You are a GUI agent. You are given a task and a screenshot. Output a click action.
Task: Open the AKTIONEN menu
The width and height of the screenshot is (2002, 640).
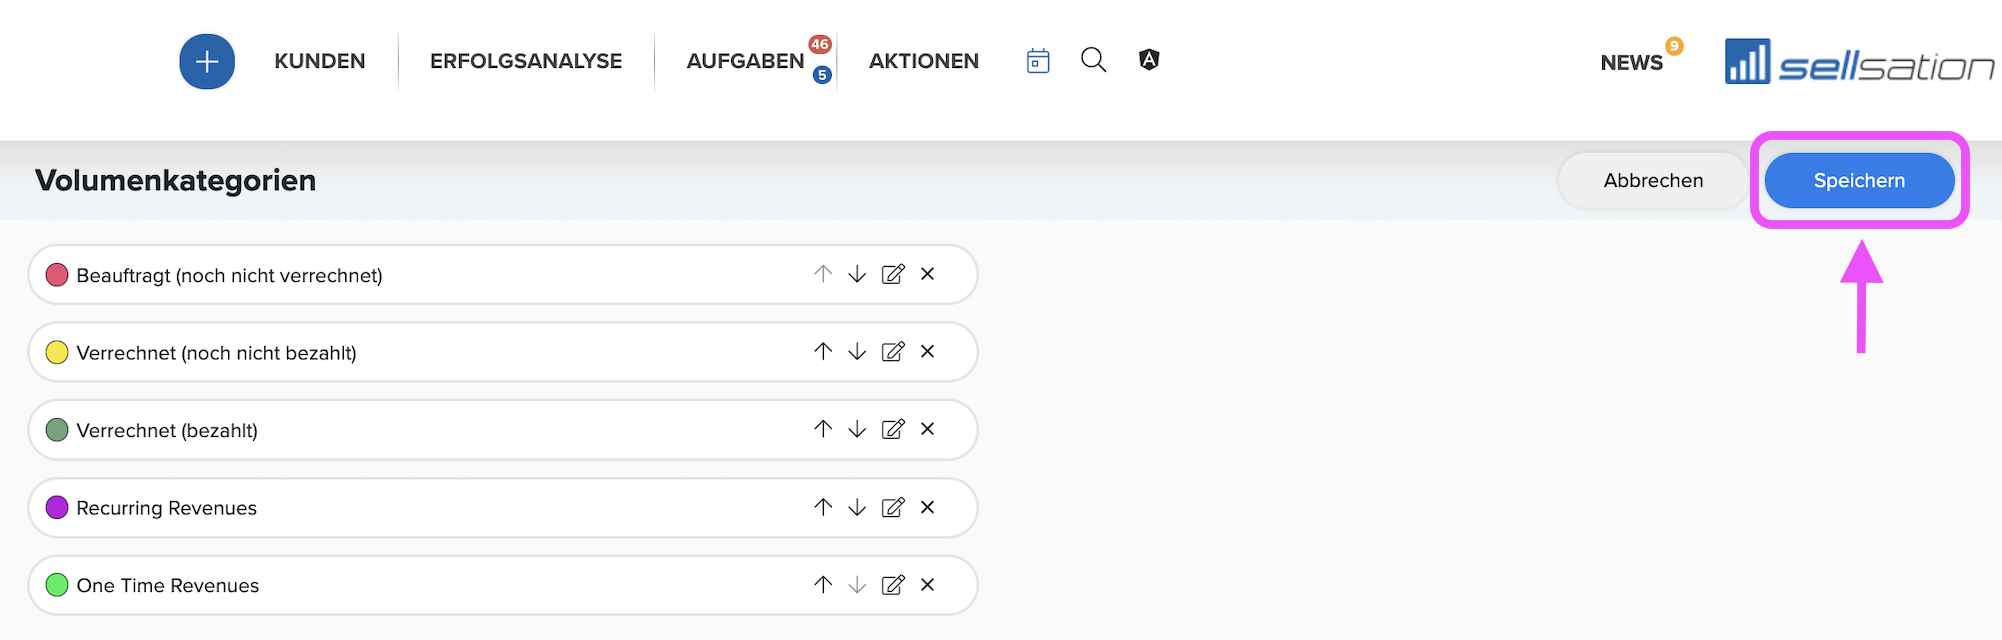click(x=924, y=61)
